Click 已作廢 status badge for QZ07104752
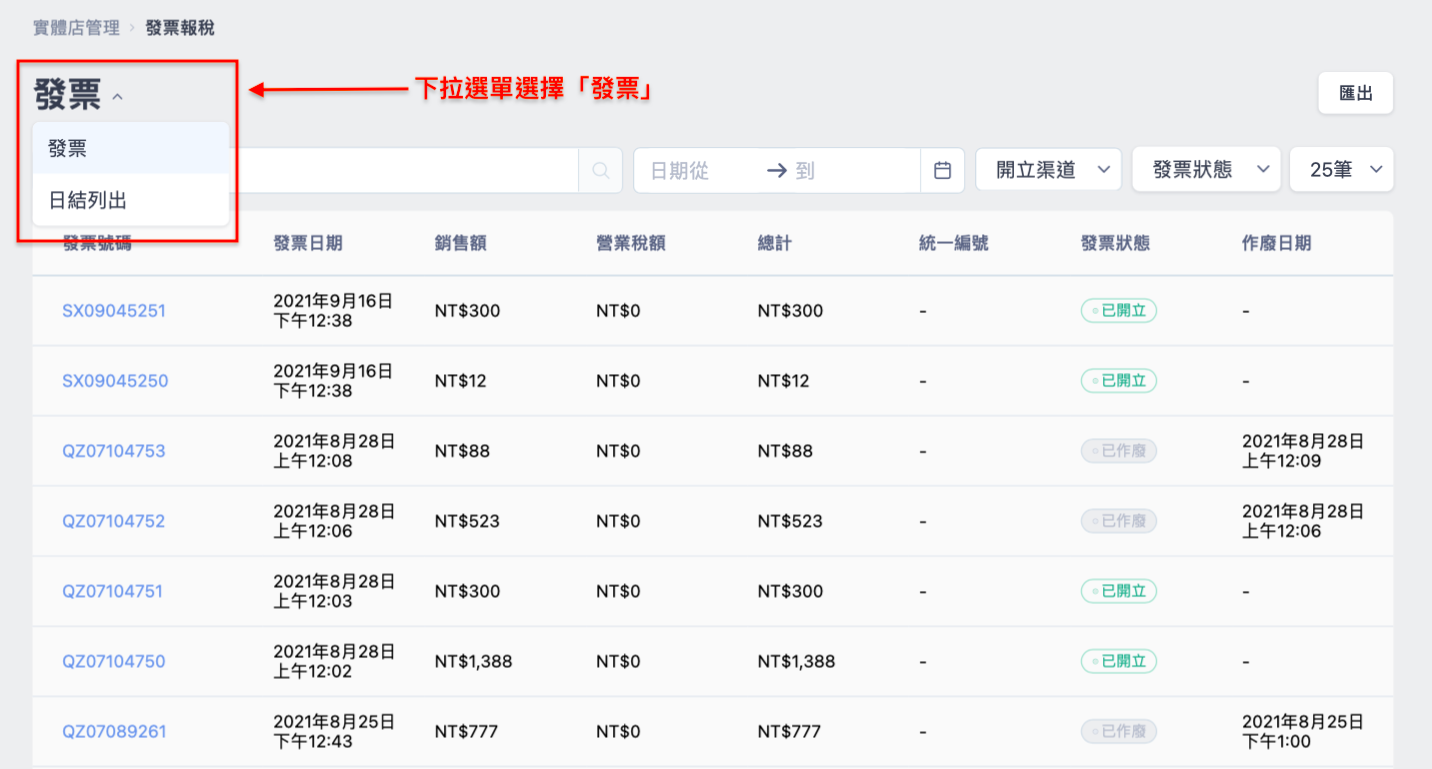 click(x=1119, y=521)
